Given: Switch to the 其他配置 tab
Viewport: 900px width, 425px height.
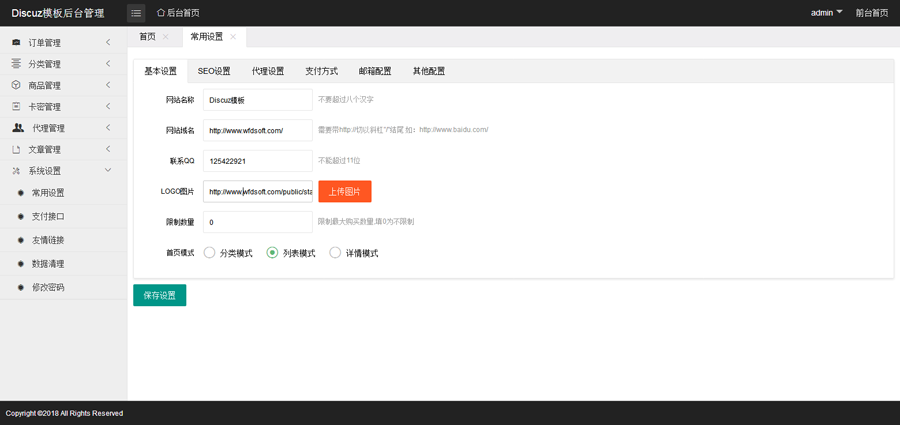Looking at the screenshot, I should [429, 71].
